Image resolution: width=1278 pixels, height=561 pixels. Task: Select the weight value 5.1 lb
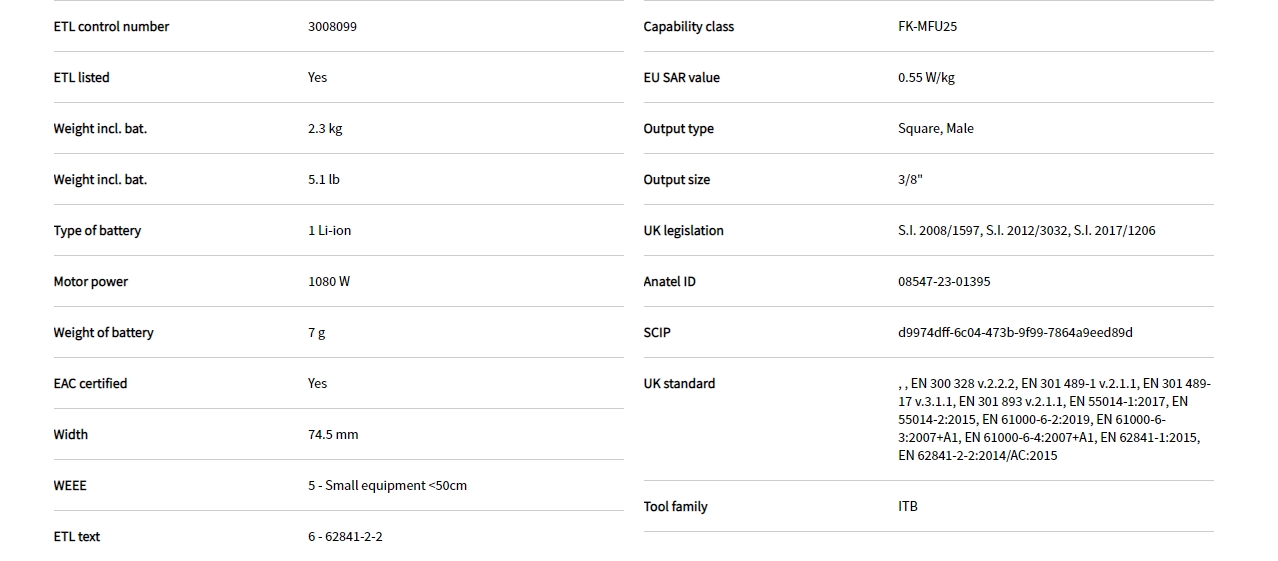(x=323, y=180)
